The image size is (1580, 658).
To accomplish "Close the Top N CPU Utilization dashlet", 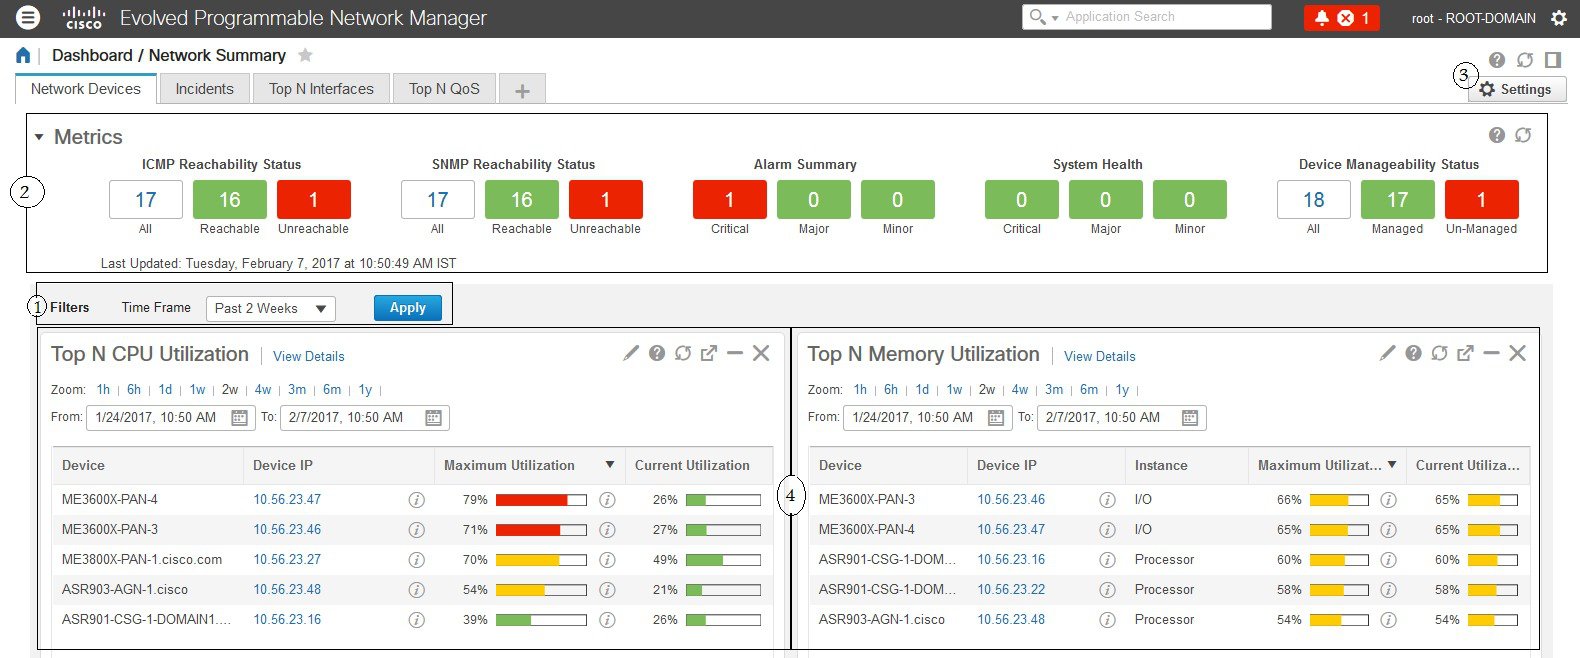I will pyautogui.click(x=761, y=353).
